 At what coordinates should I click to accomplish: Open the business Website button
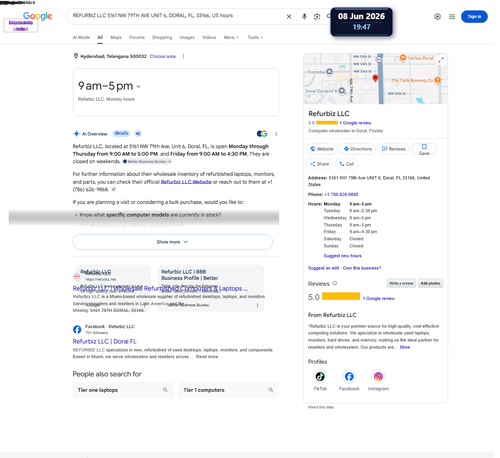click(322, 149)
